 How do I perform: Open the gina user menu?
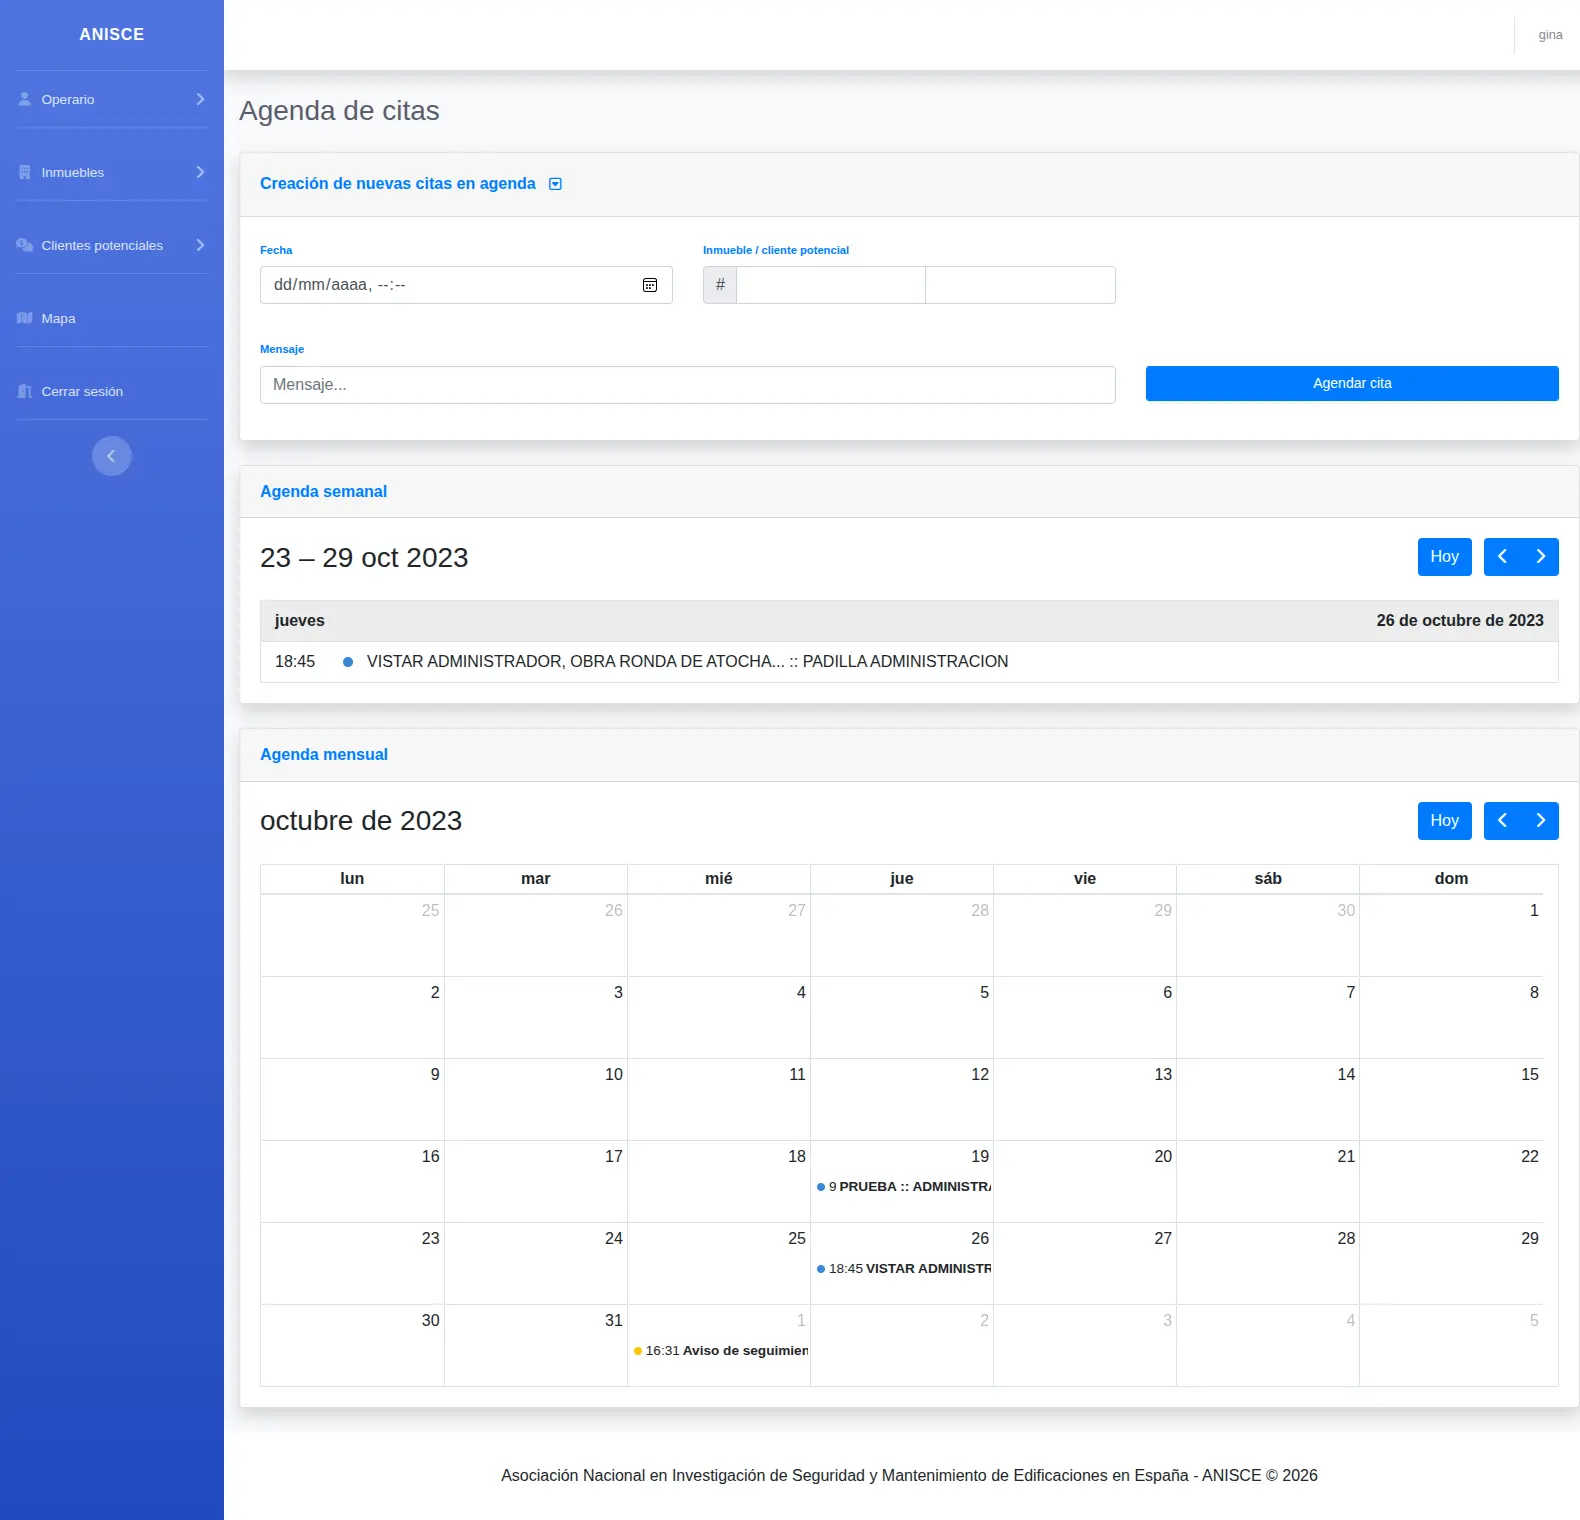(x=1550, y=35)
